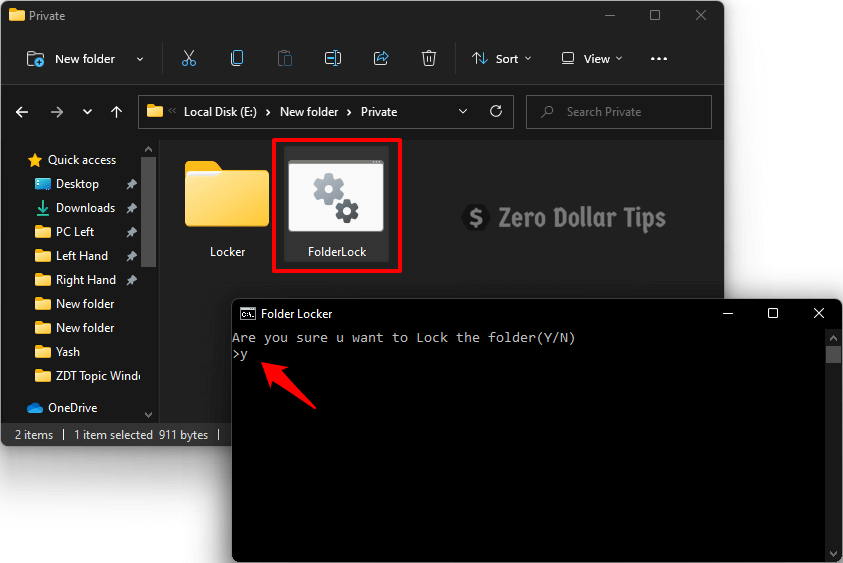Screen dimensions: 843x563
Task: Select the FolderLock batch file
Action: pyautogui.click(x=337, y=205)
